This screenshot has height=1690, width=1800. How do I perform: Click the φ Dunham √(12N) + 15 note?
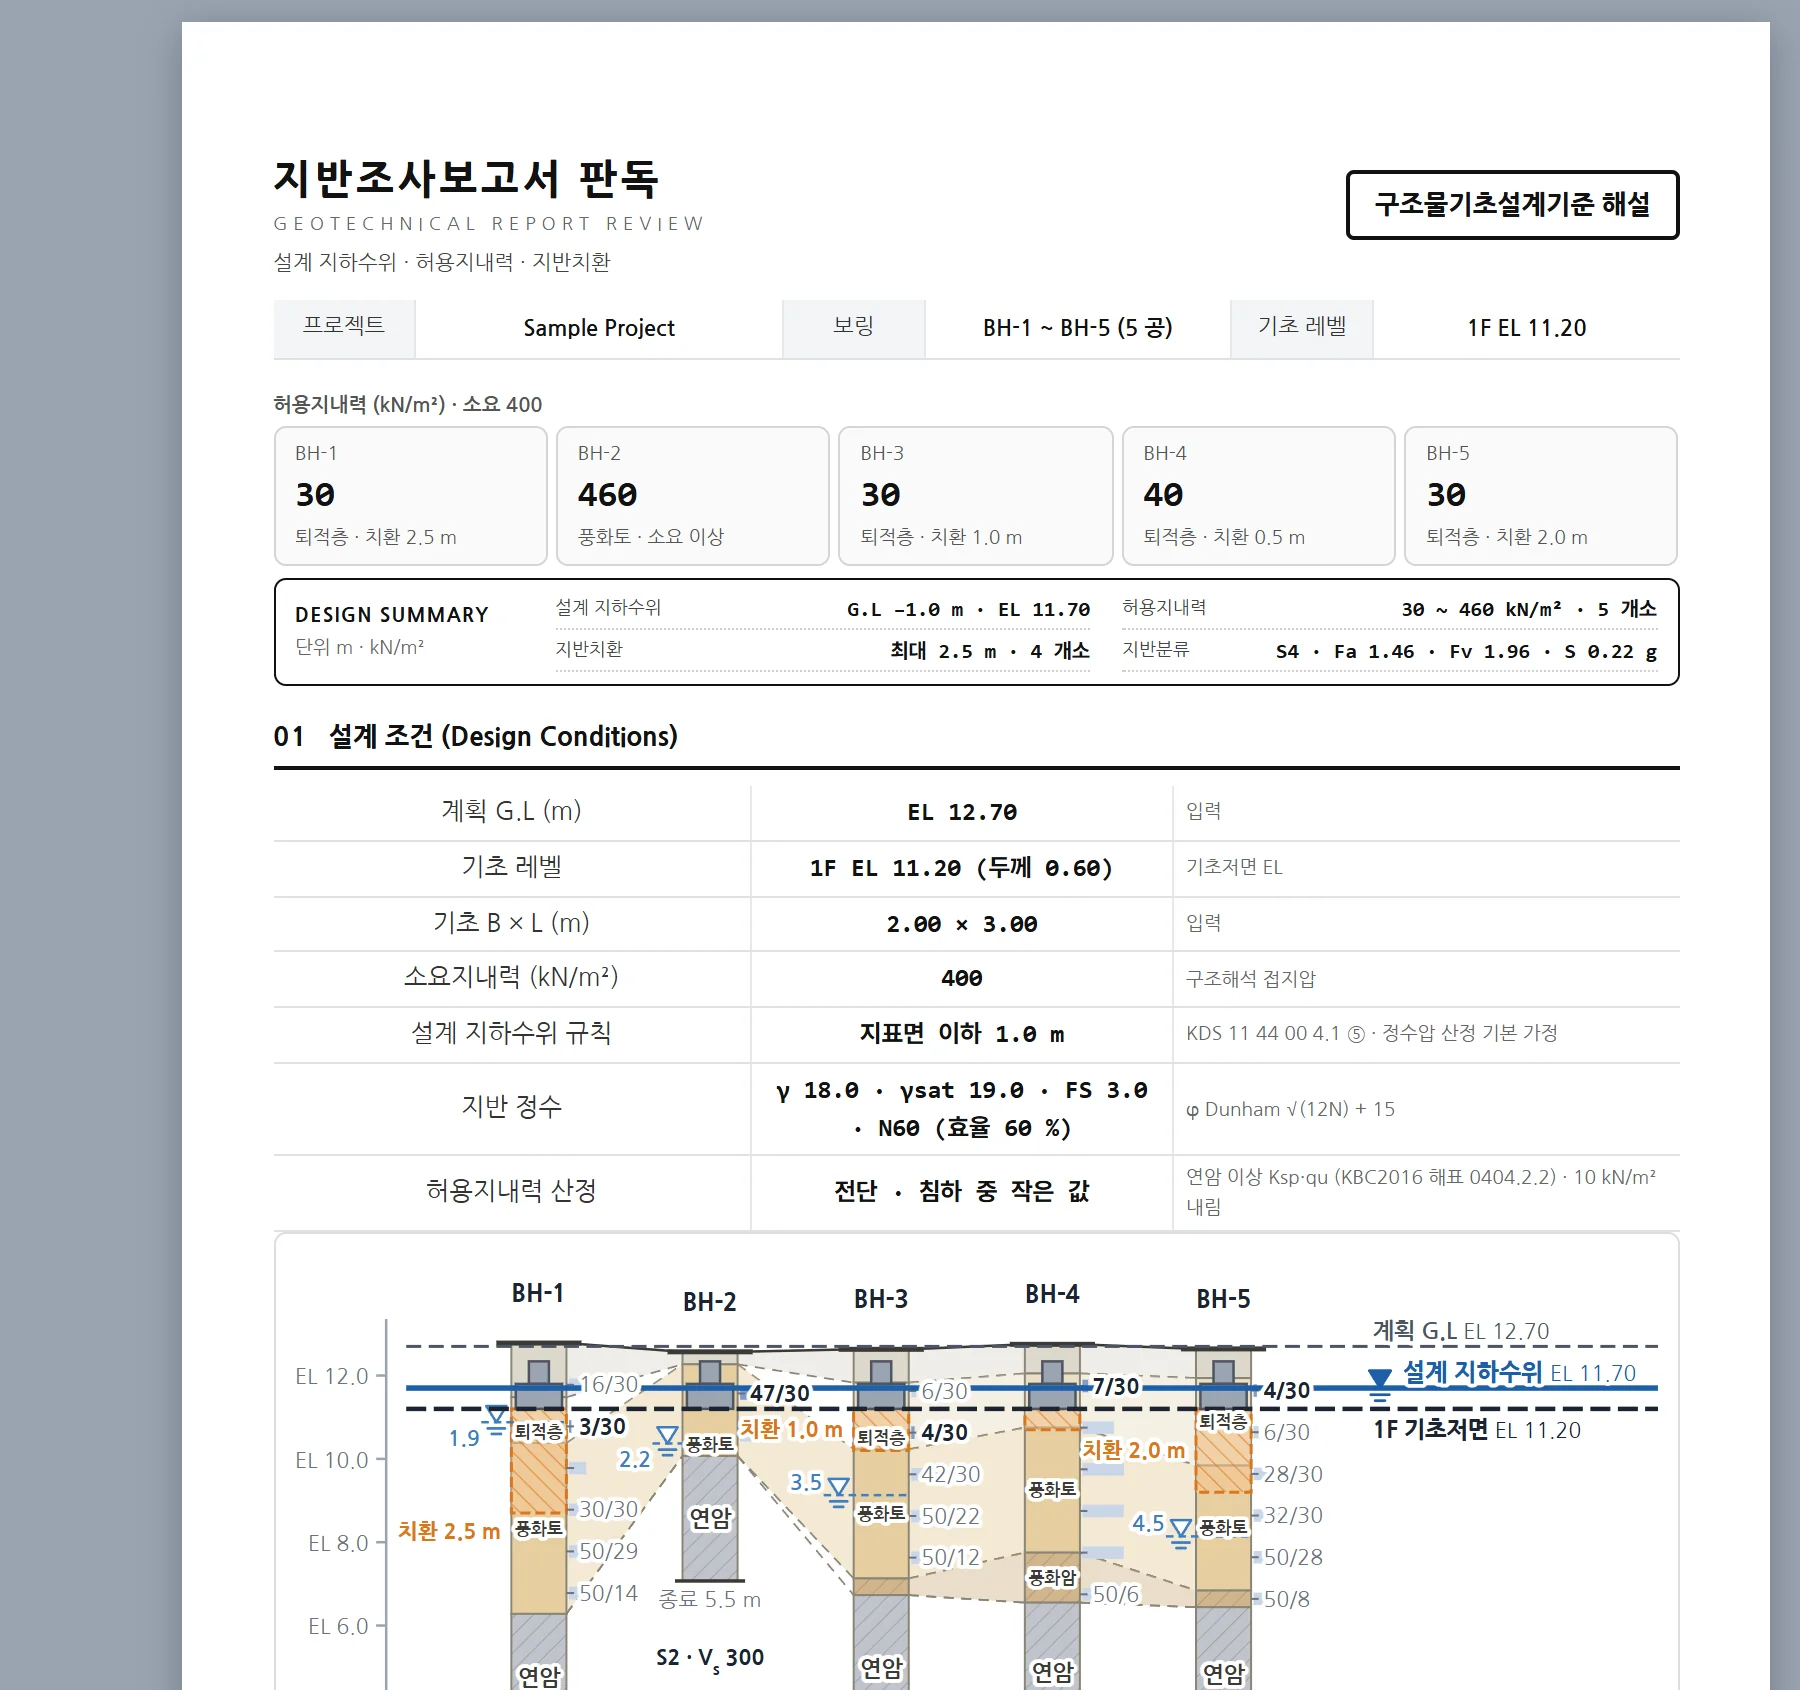(x=1290, y=1109)
